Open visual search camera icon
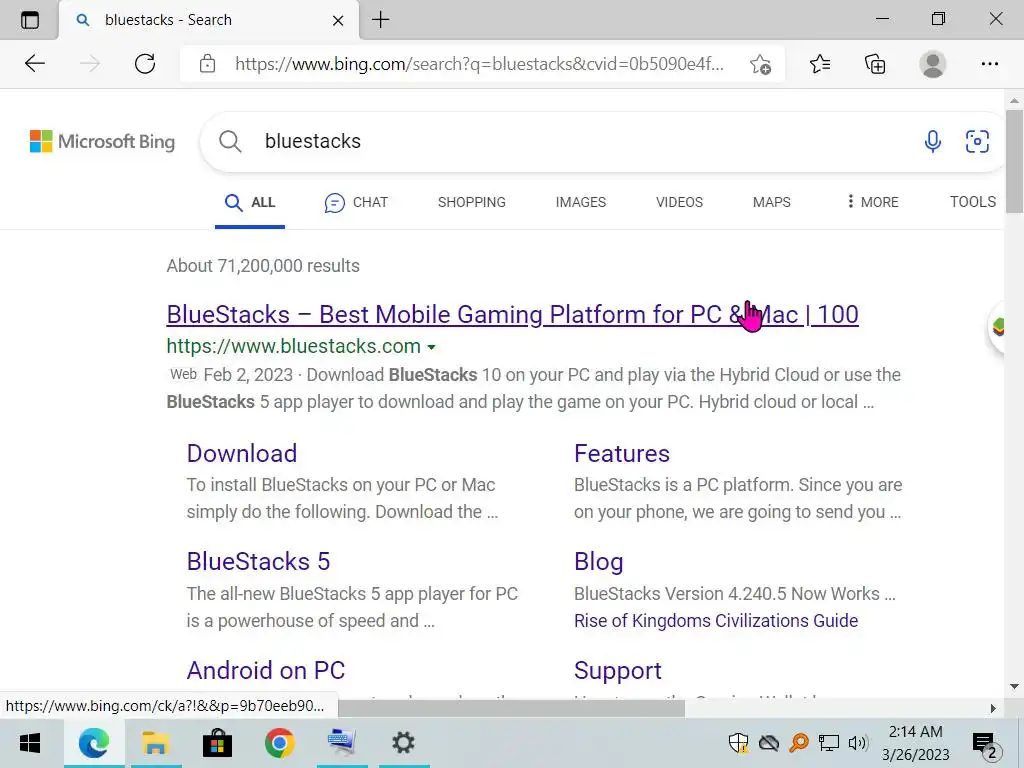 pyautogui.click(x=977, y=141)
